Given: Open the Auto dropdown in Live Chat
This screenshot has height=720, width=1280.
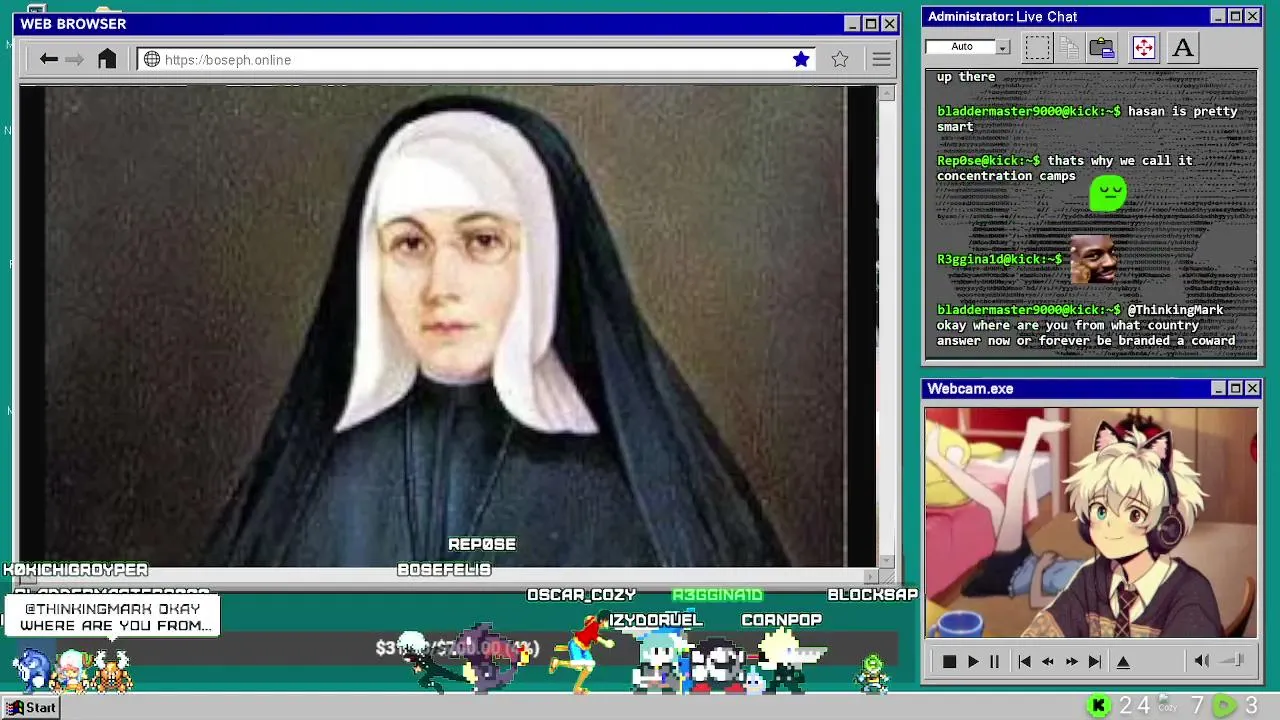Looking at the screenshot, I should click(x=1002, y=47).
